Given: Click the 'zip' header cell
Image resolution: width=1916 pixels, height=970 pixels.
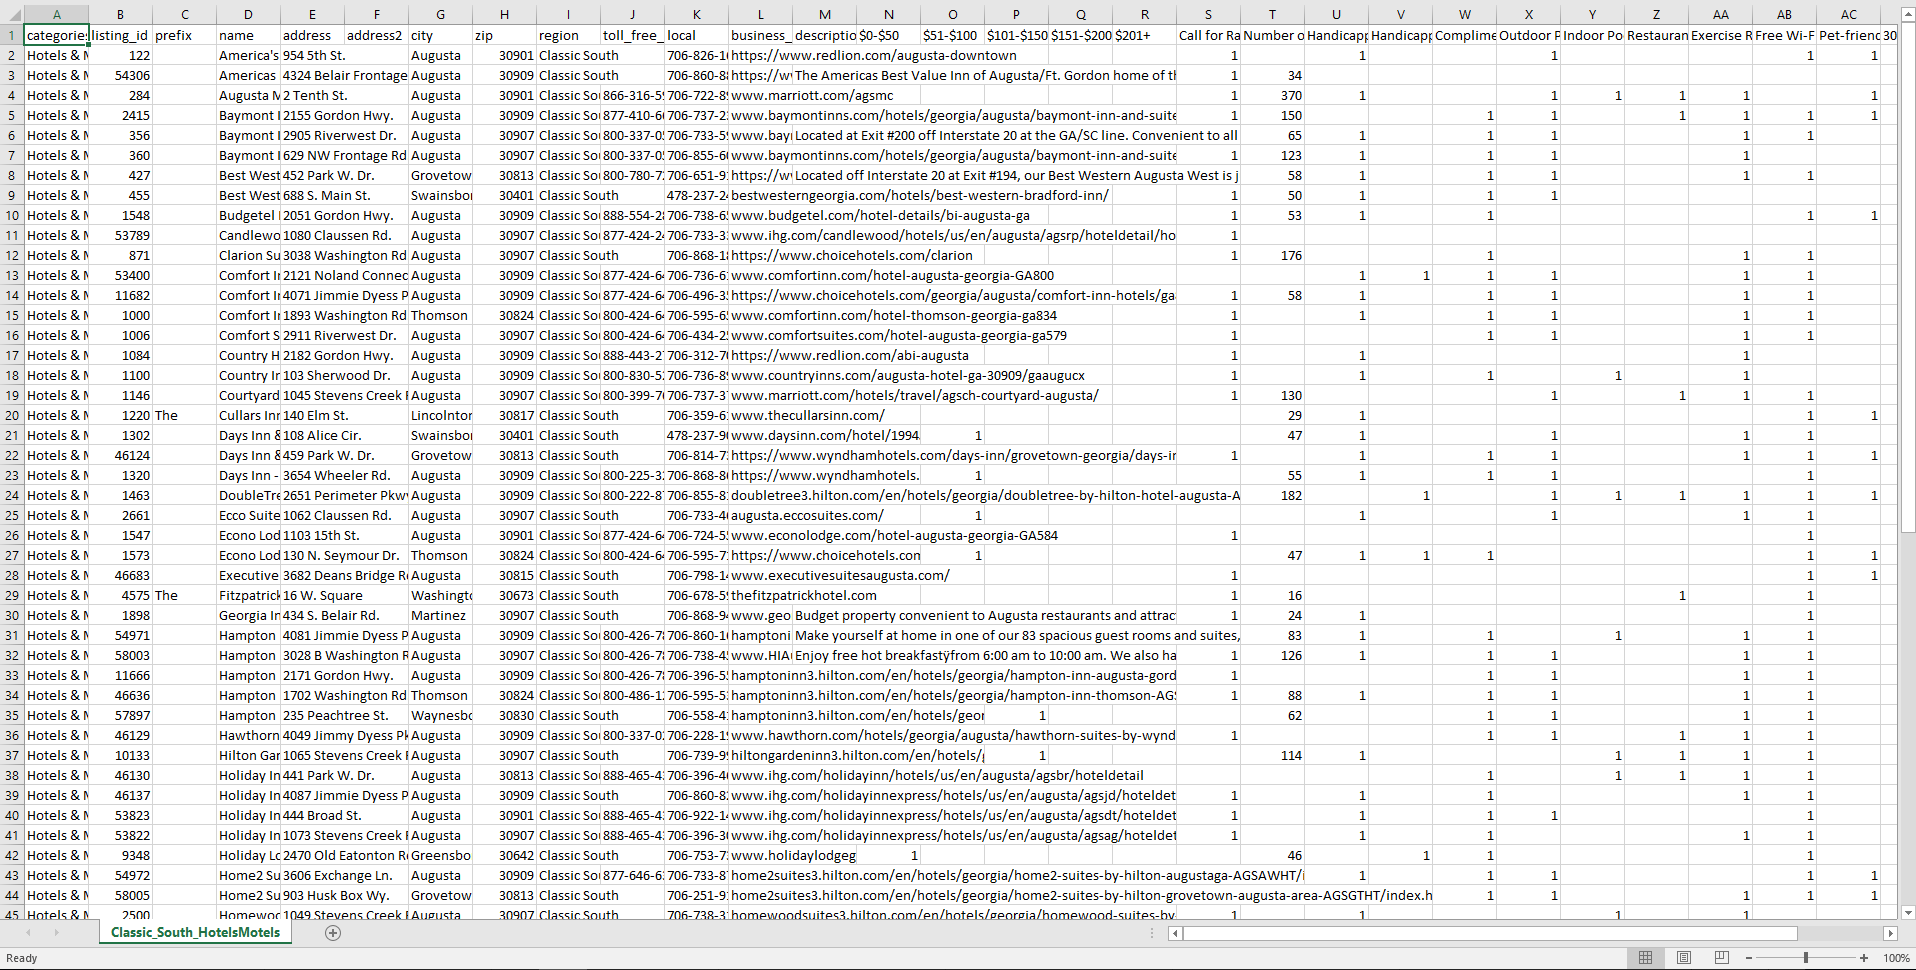Looking at the screenshot, I should (504, 35).
